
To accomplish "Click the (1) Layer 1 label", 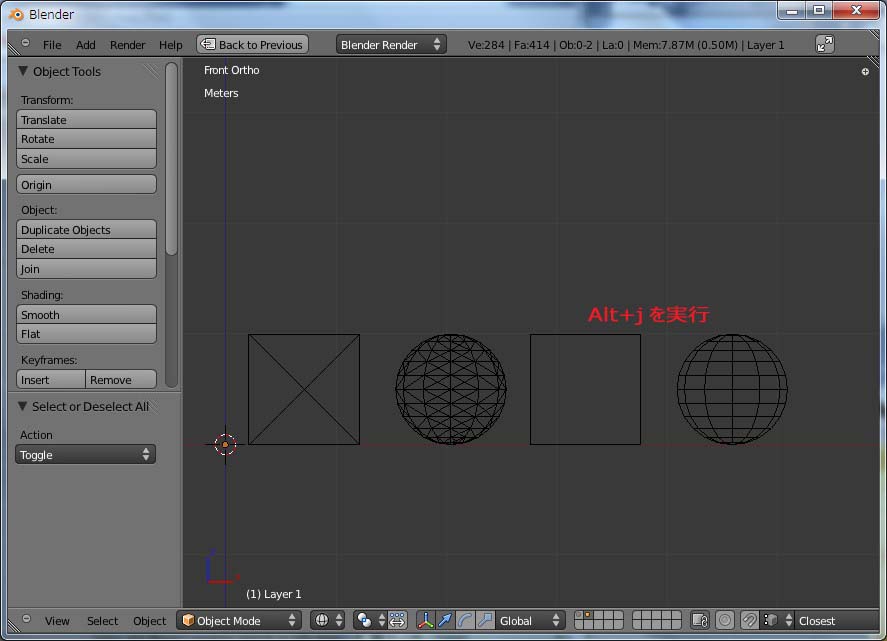I will click(274, 594).
